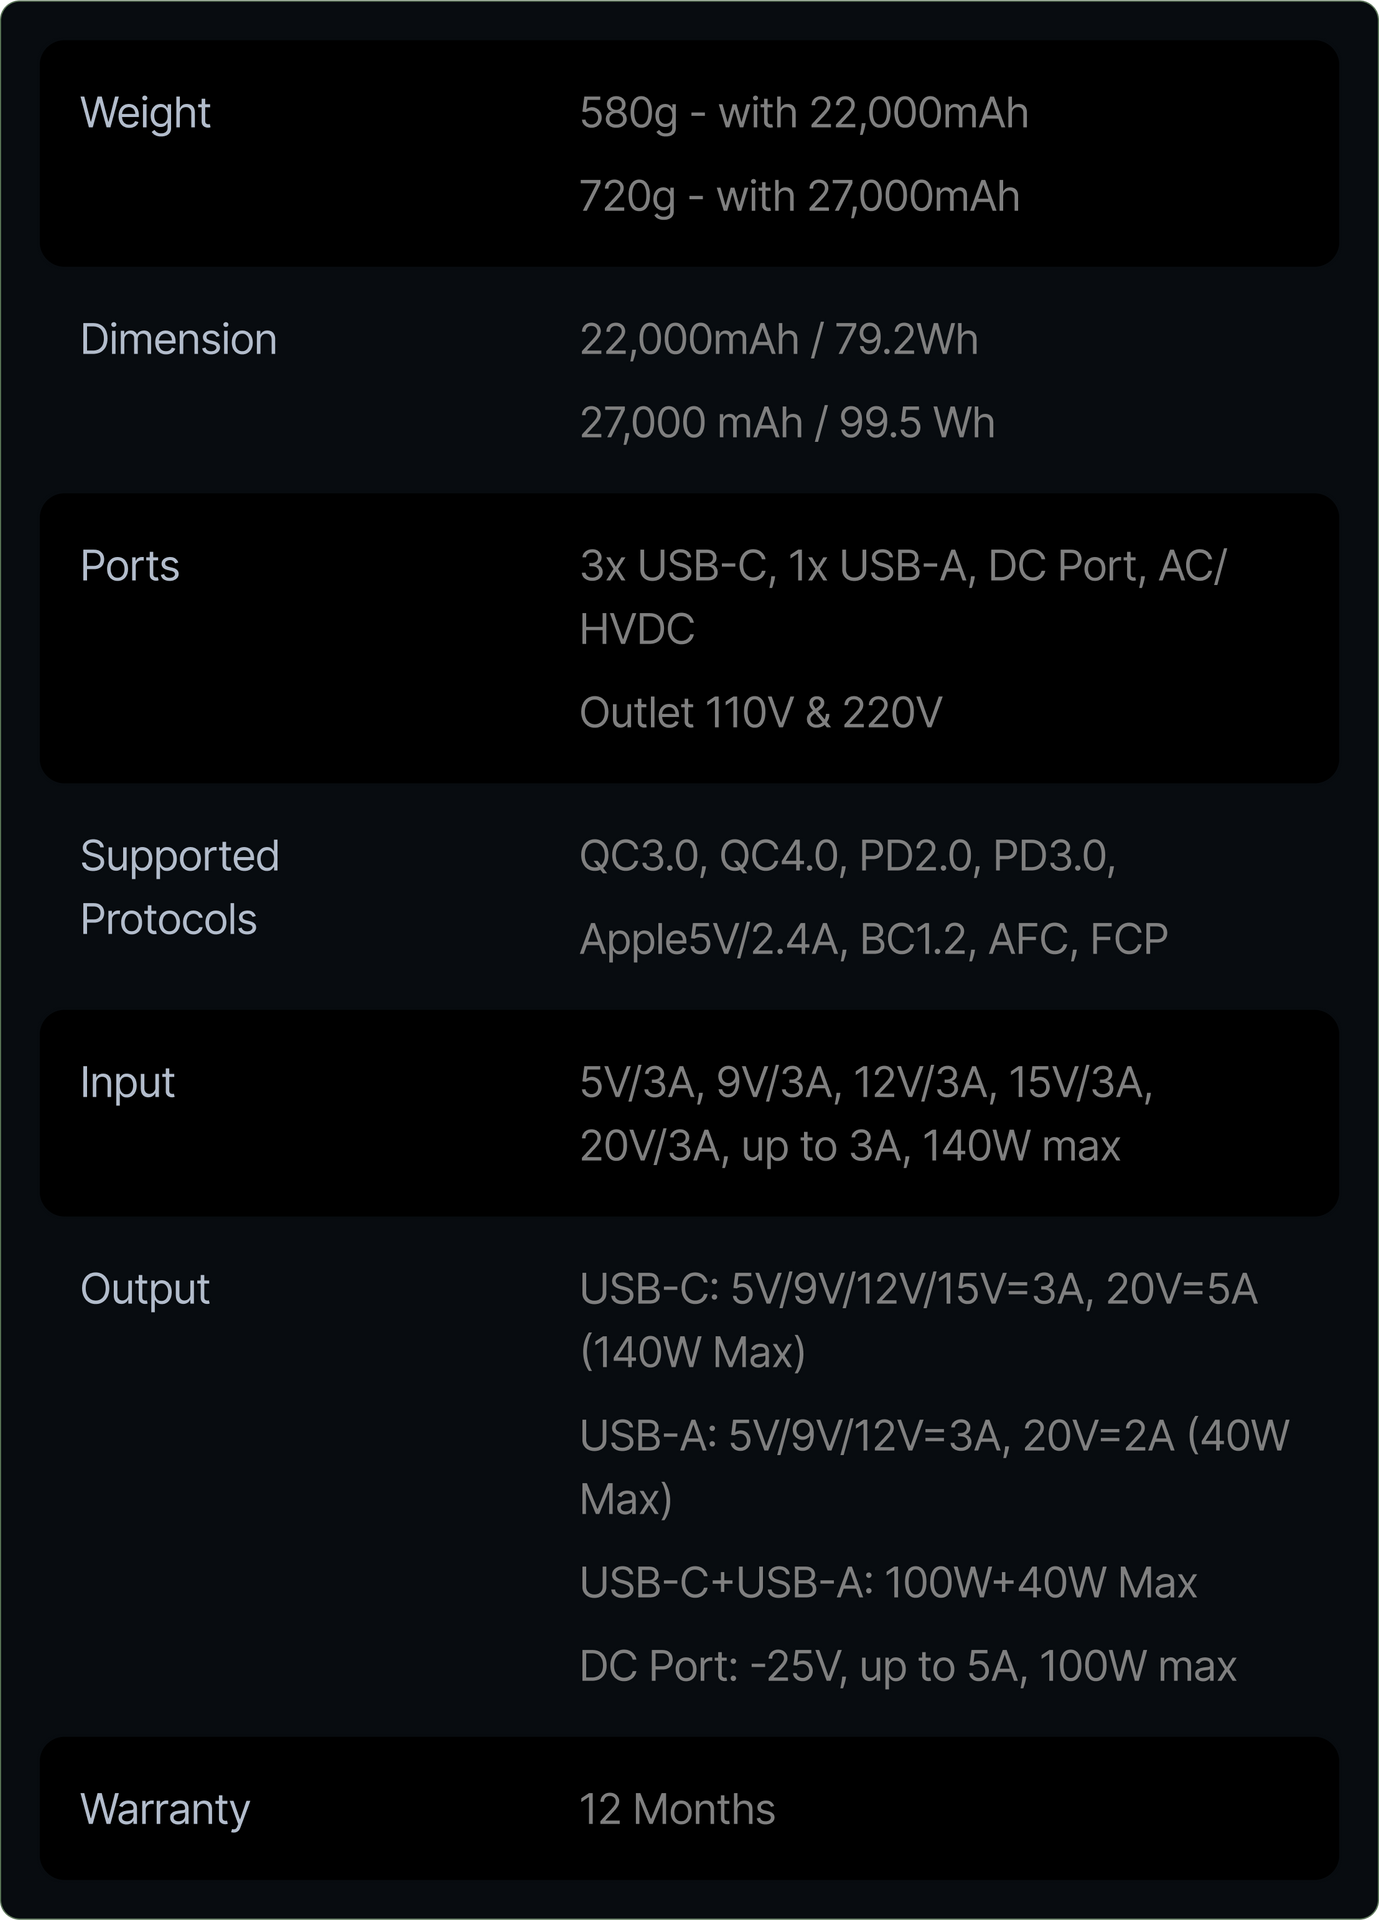This screenshot has width=1379, height=1920.
Task: Click the Weight row label
Action: (145, 113)
